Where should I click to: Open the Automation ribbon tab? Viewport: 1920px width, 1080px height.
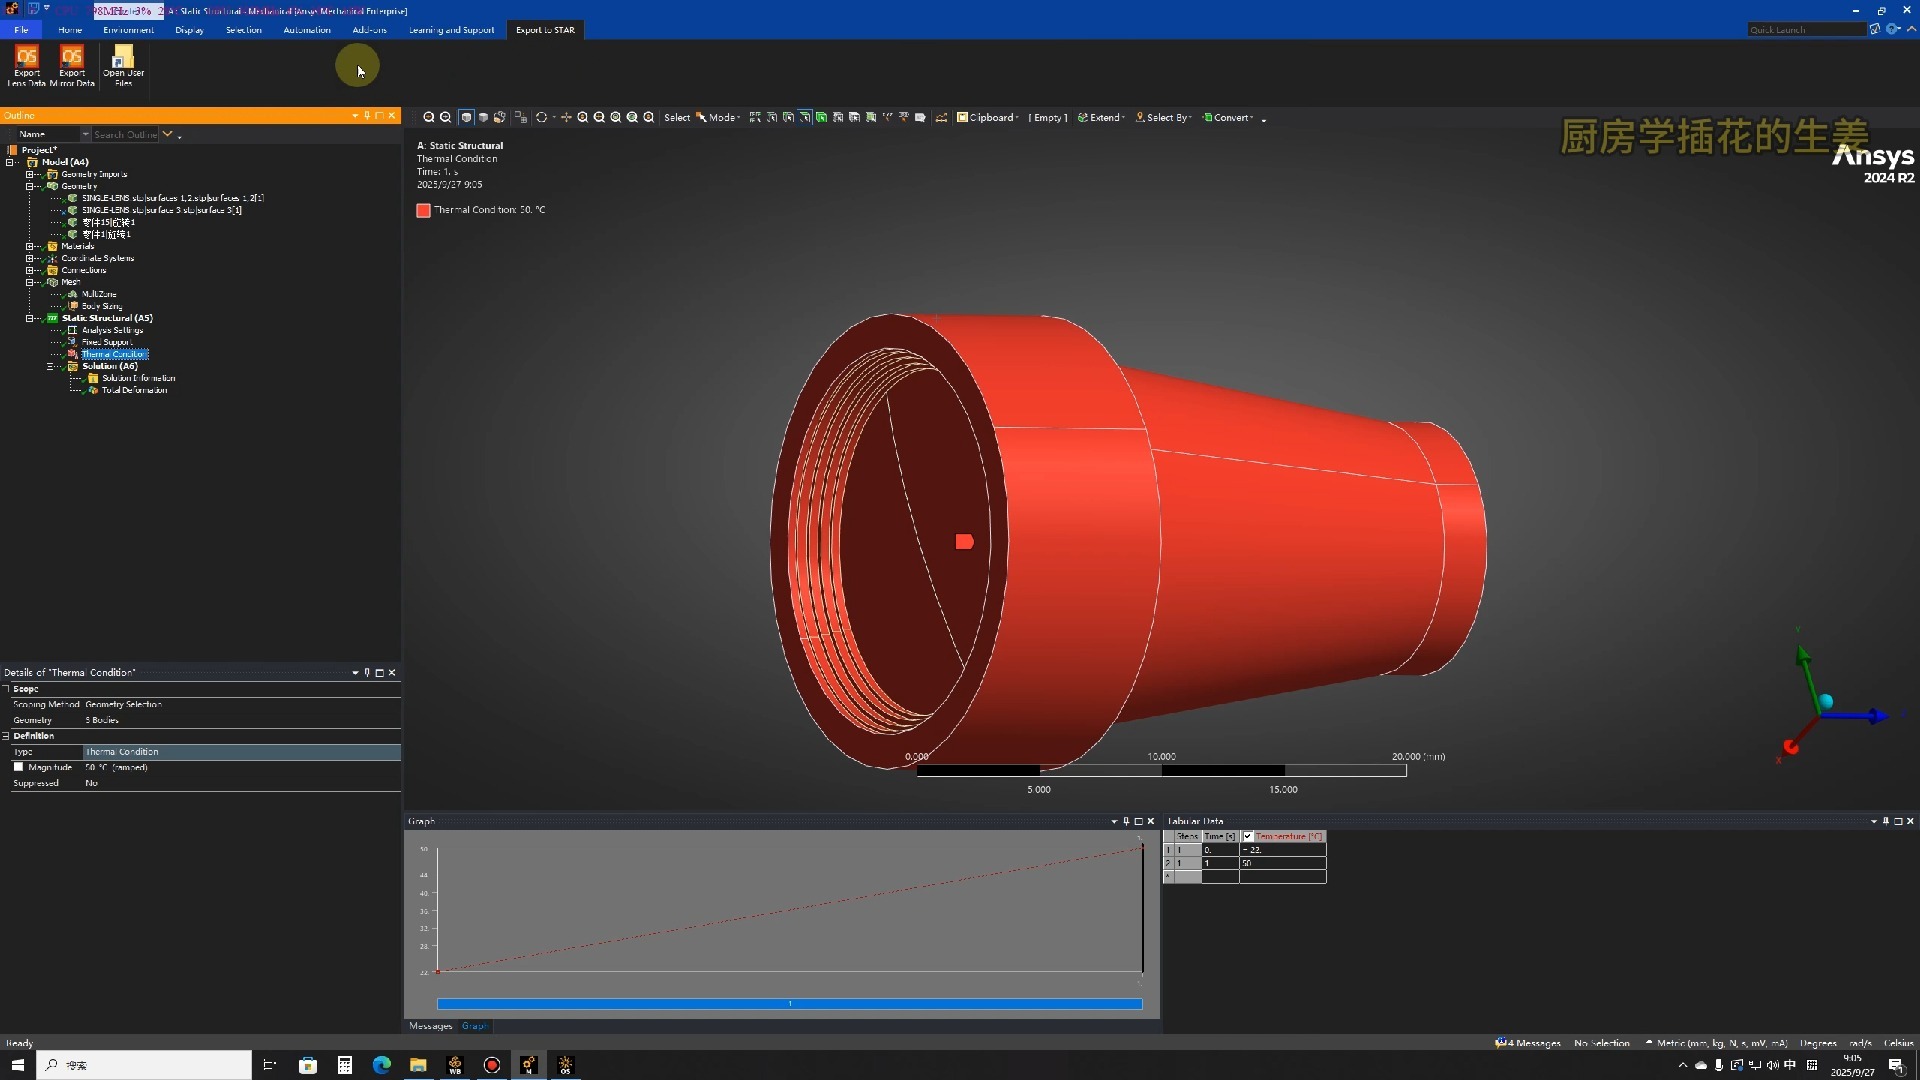pos(306,30)
